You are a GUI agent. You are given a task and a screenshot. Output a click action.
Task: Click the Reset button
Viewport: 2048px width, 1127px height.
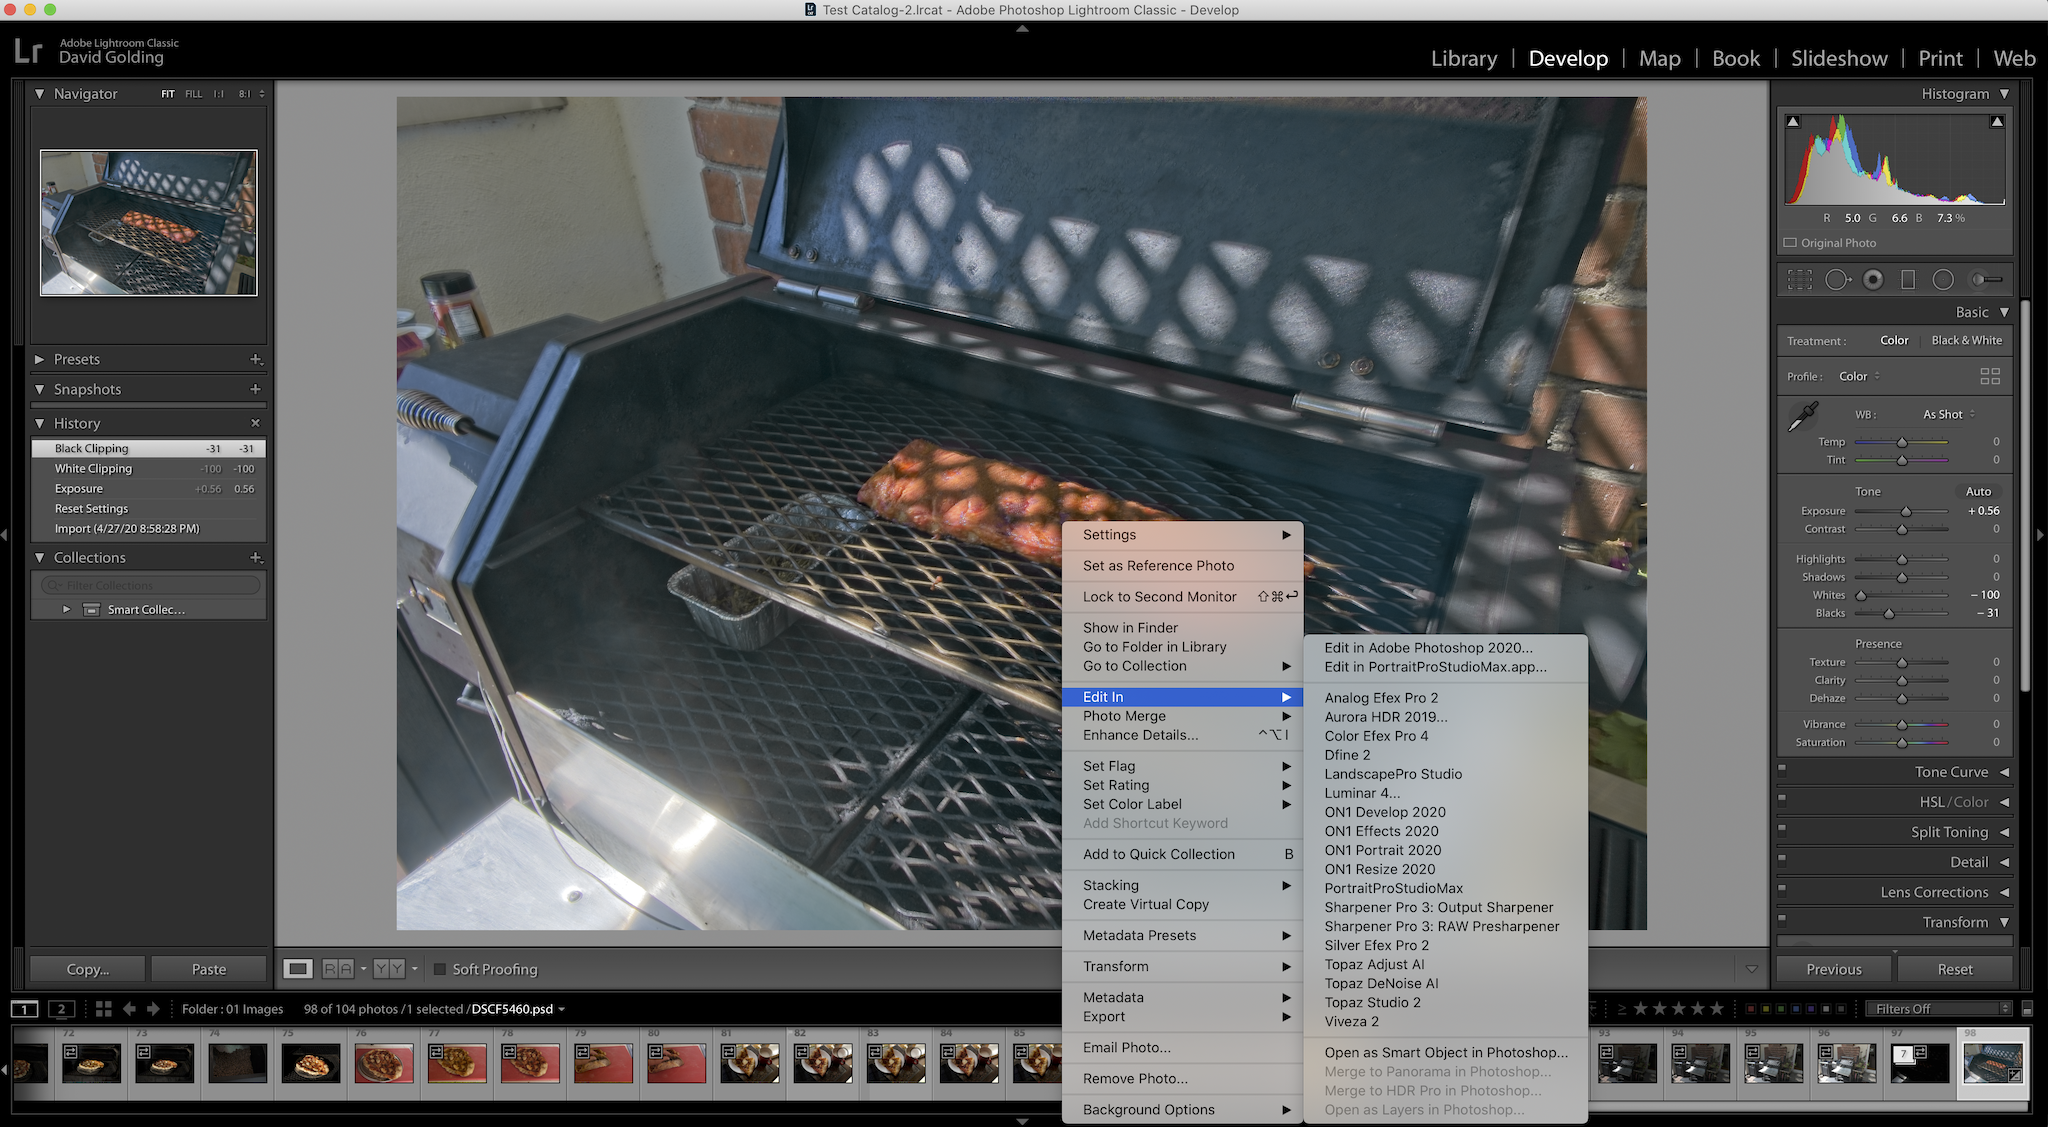click(1954, 969)
